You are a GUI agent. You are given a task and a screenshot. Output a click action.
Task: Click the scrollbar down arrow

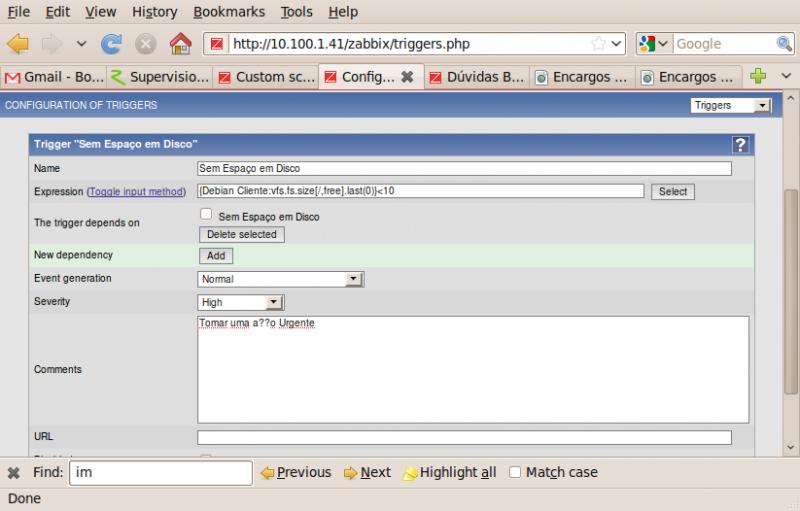pyautogui.click(x=791, y=447)
